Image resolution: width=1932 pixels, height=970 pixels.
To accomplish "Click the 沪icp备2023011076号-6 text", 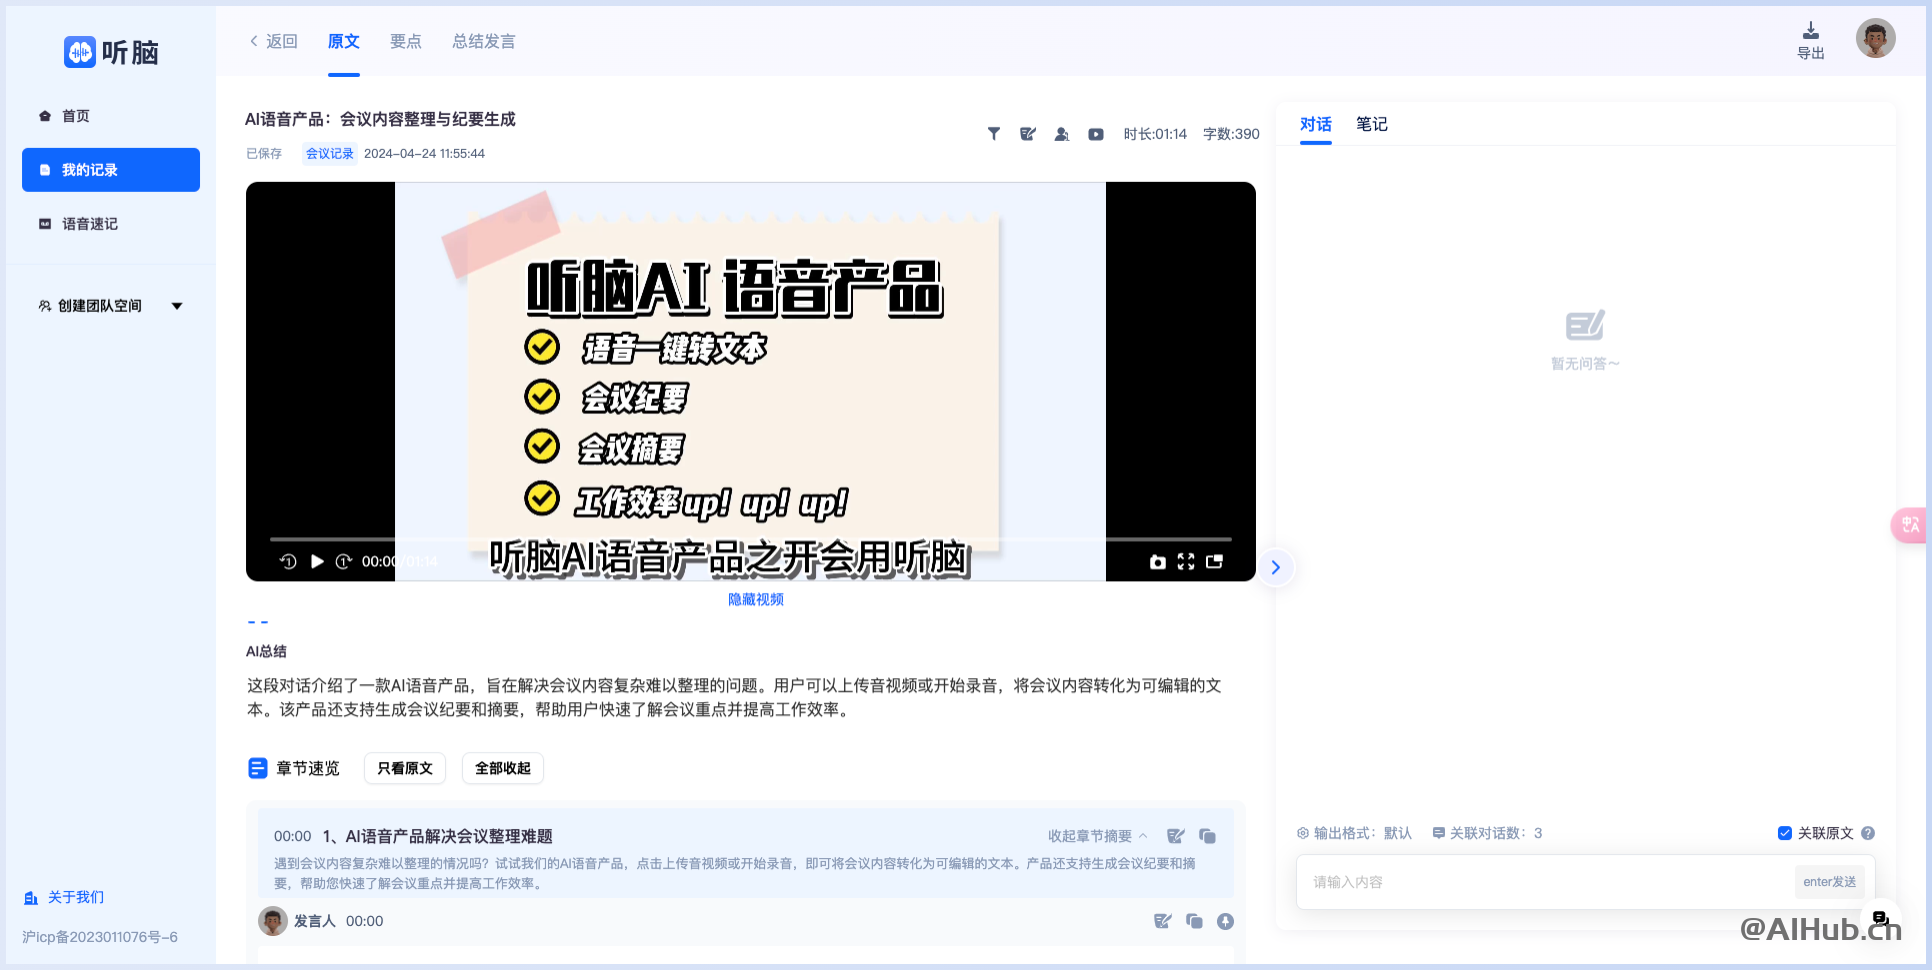I will pyautogui.click(x=100, y=937).
